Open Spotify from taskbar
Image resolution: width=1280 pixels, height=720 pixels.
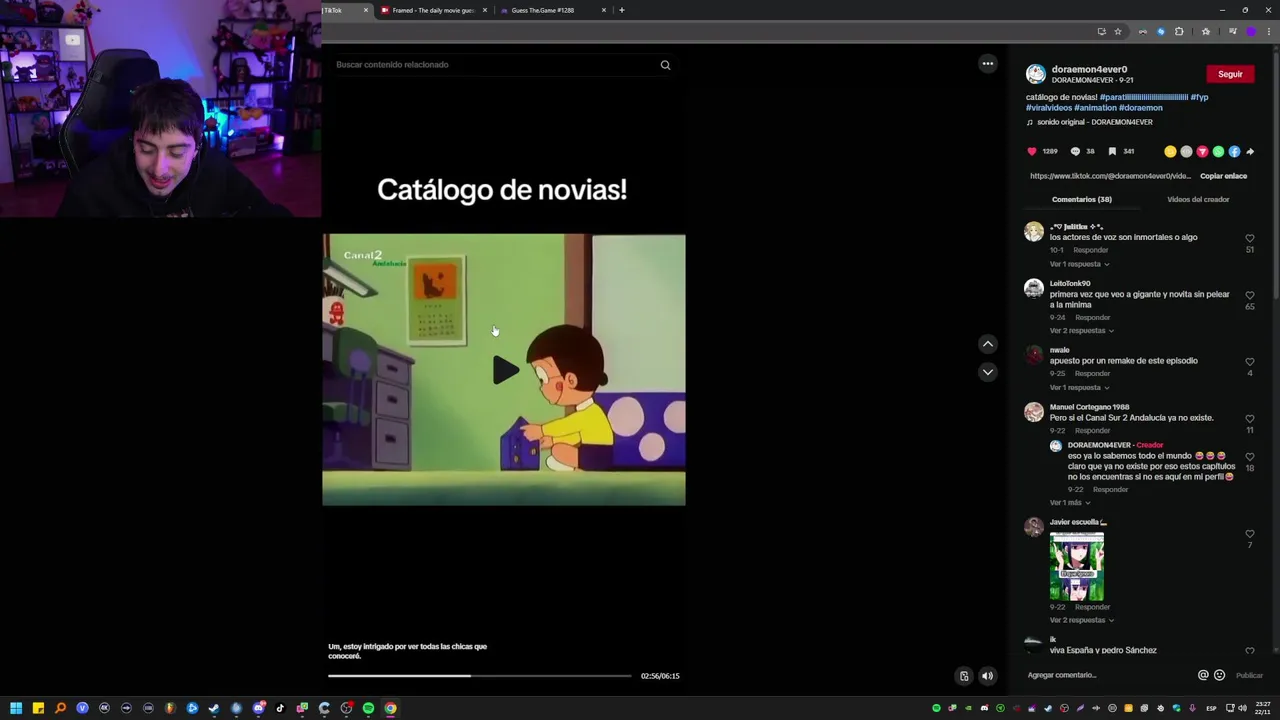click(x=368, y=708)
